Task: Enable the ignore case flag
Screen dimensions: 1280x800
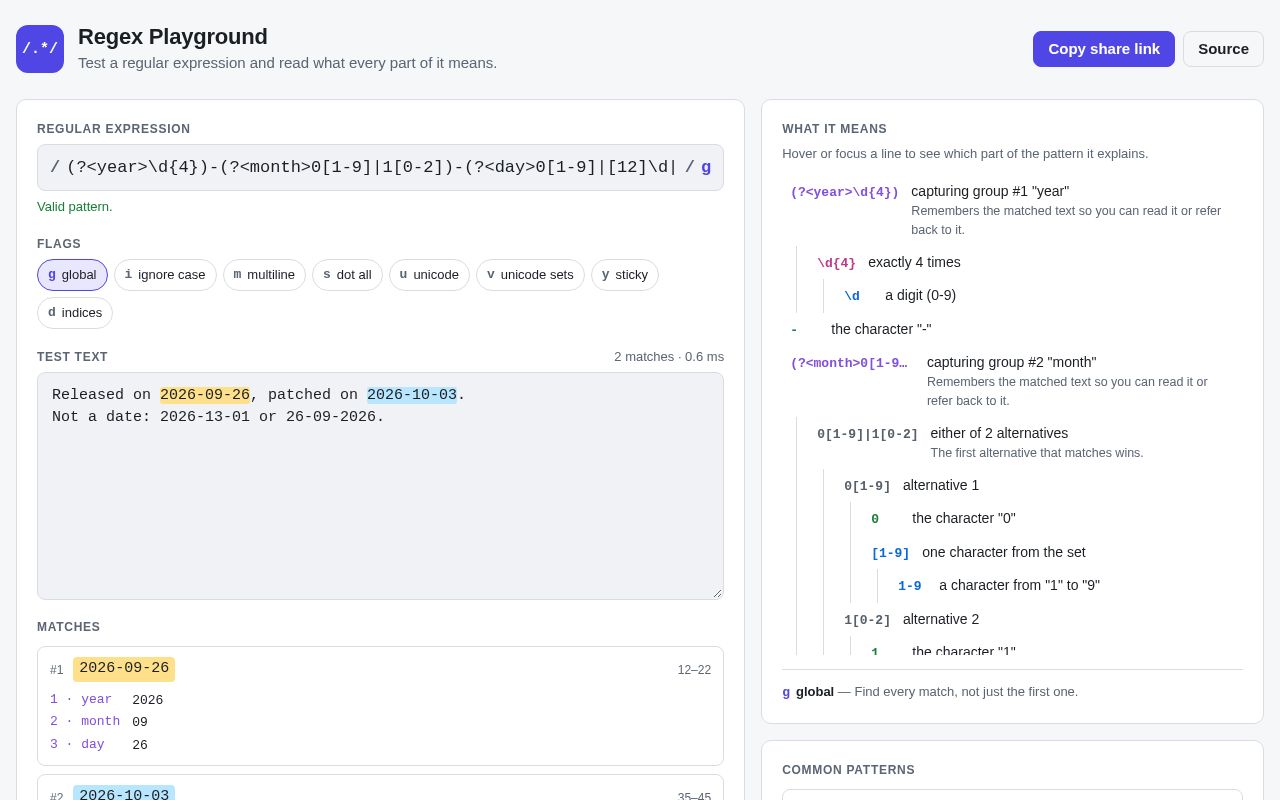Action: 165,275
